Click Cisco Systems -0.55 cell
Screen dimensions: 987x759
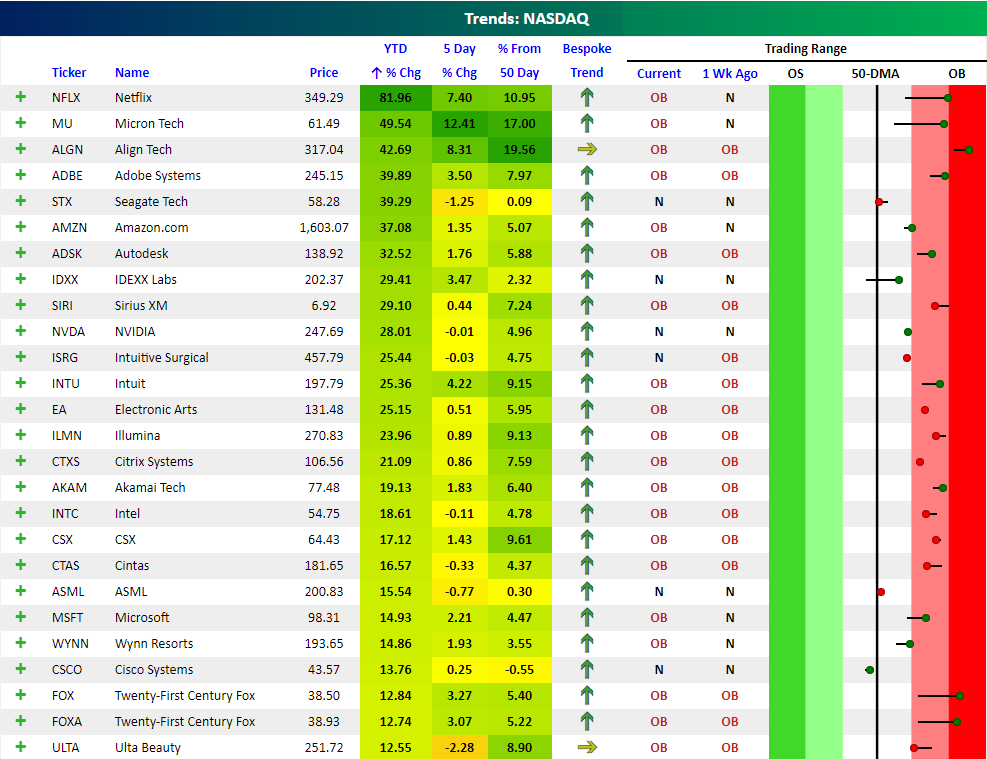(x=519, y=670)
